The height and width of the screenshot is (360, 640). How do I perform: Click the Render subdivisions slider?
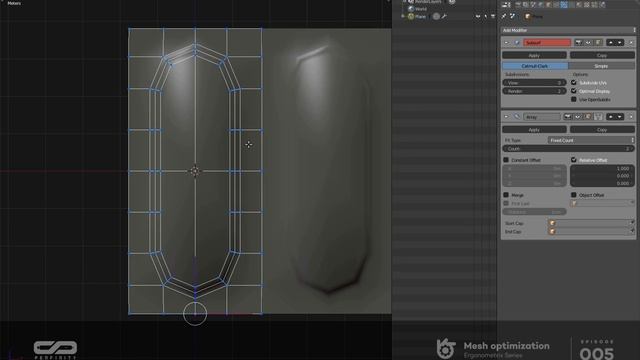tap(534, 91)
